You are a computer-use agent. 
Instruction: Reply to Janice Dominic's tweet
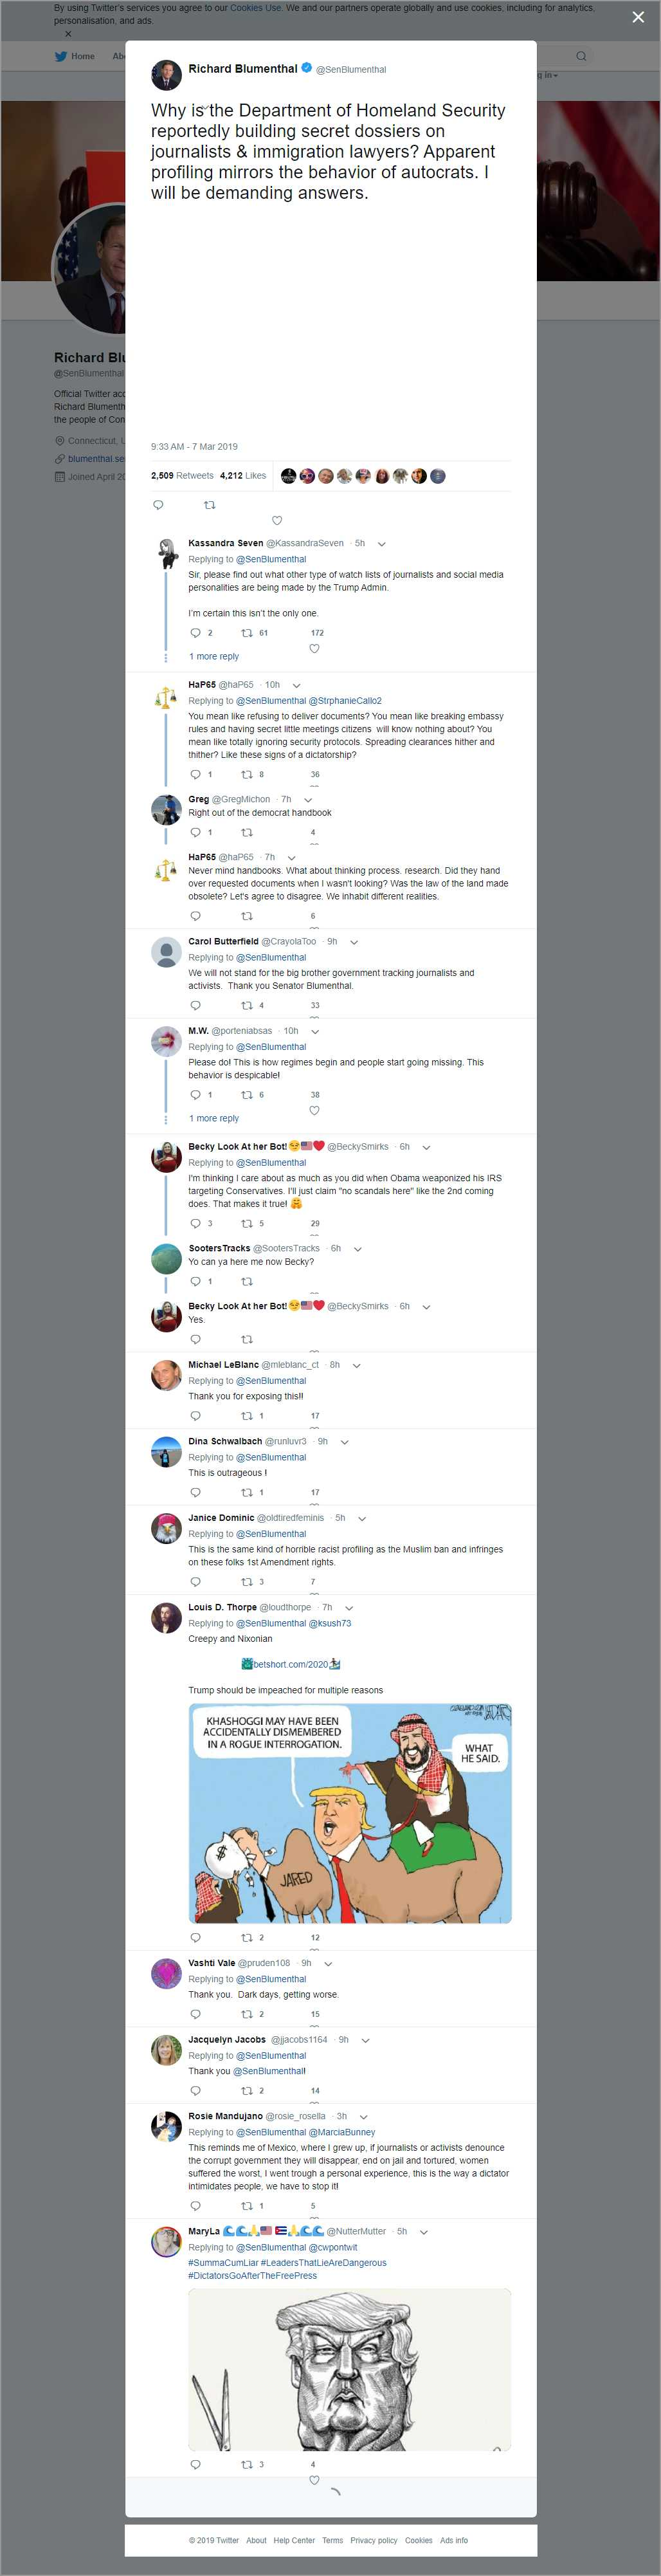coord(195,1582)
